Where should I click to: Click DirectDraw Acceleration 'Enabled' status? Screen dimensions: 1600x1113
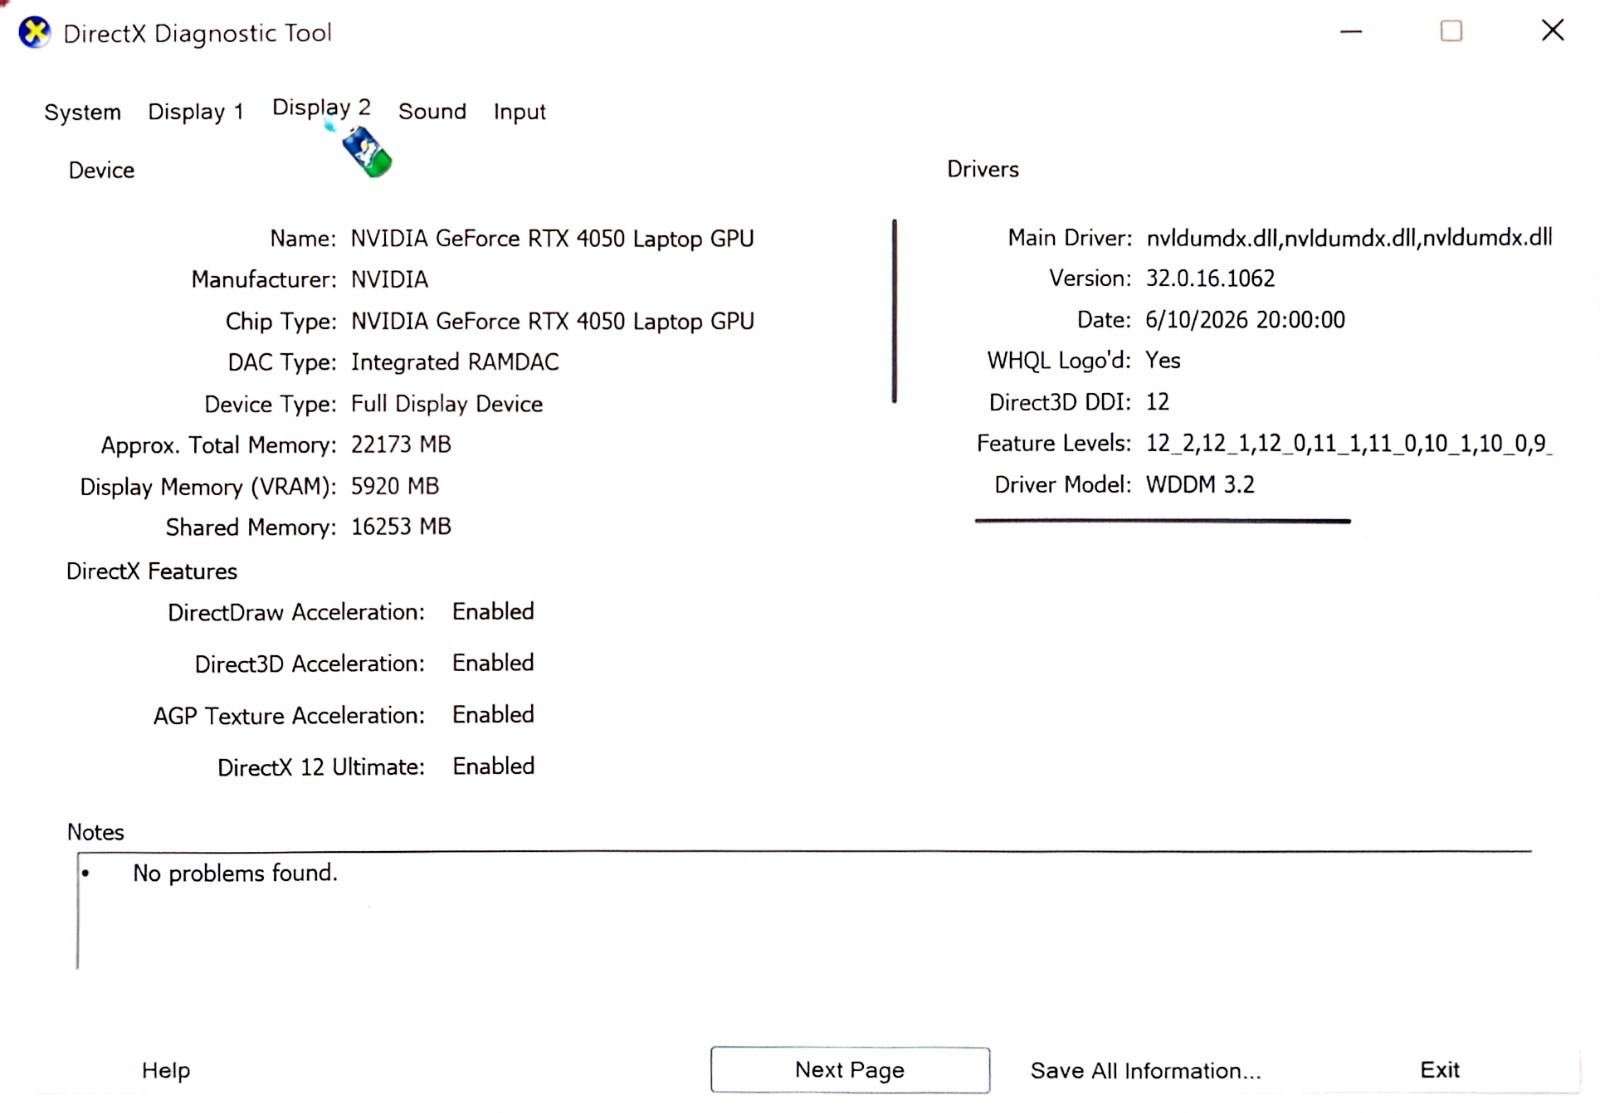point(493,612)
